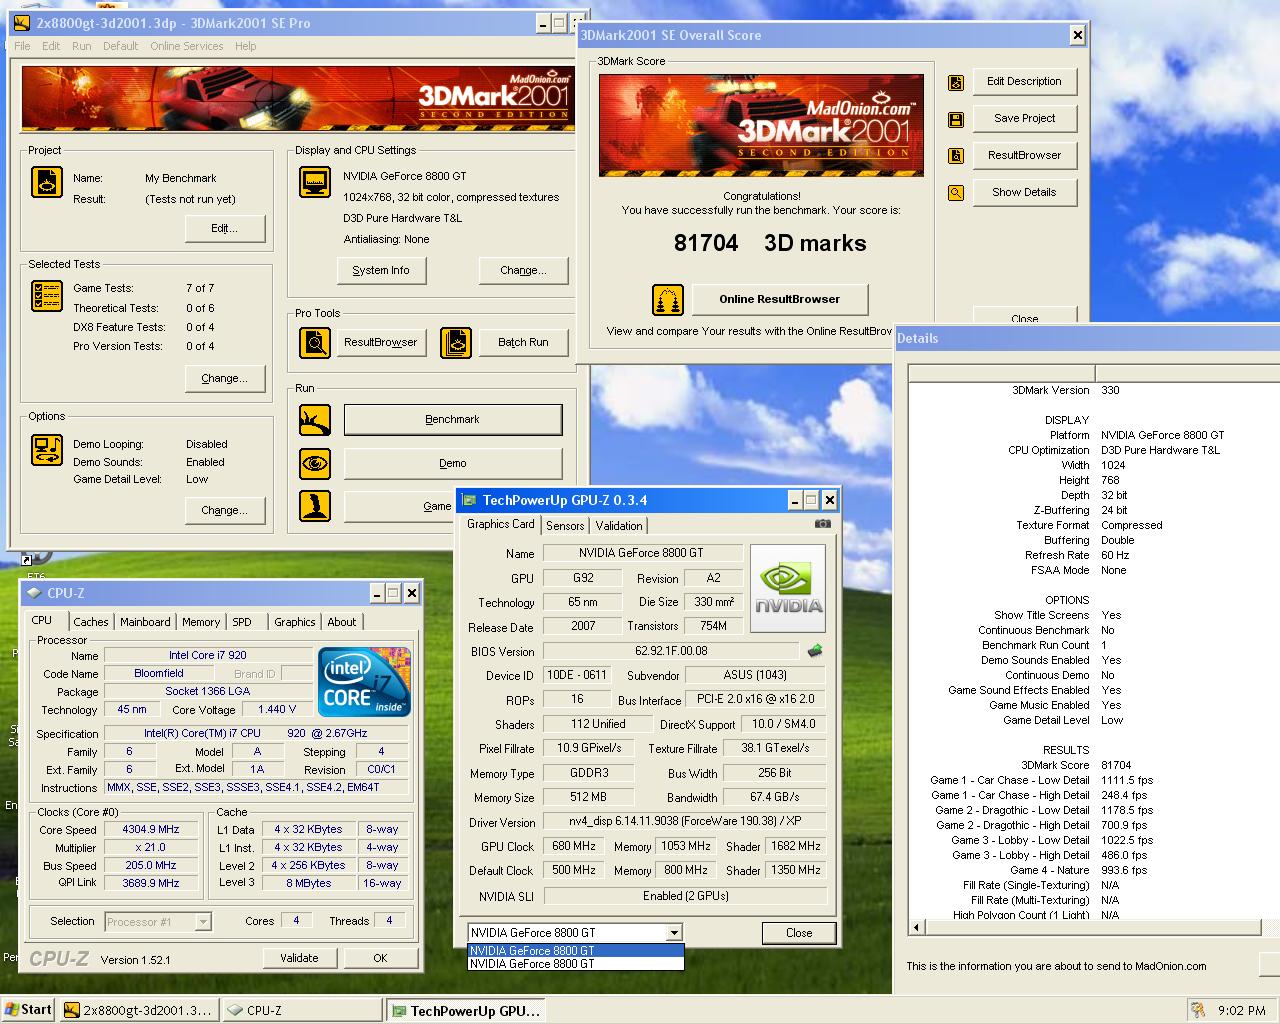This screenshot has height=1024, width=1280.
Task: Click the Save Project floppy icon
Action: 956,119
